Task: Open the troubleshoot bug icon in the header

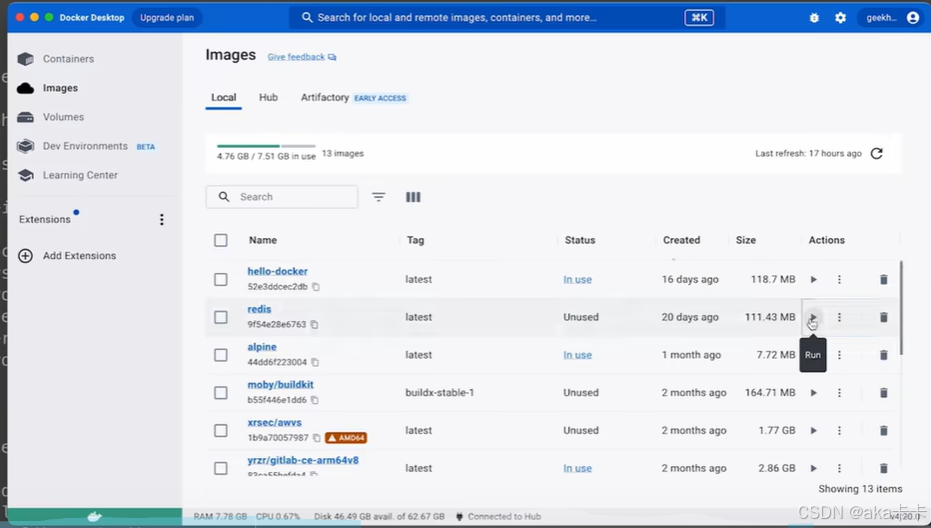Action: click(x=814, y=18)
